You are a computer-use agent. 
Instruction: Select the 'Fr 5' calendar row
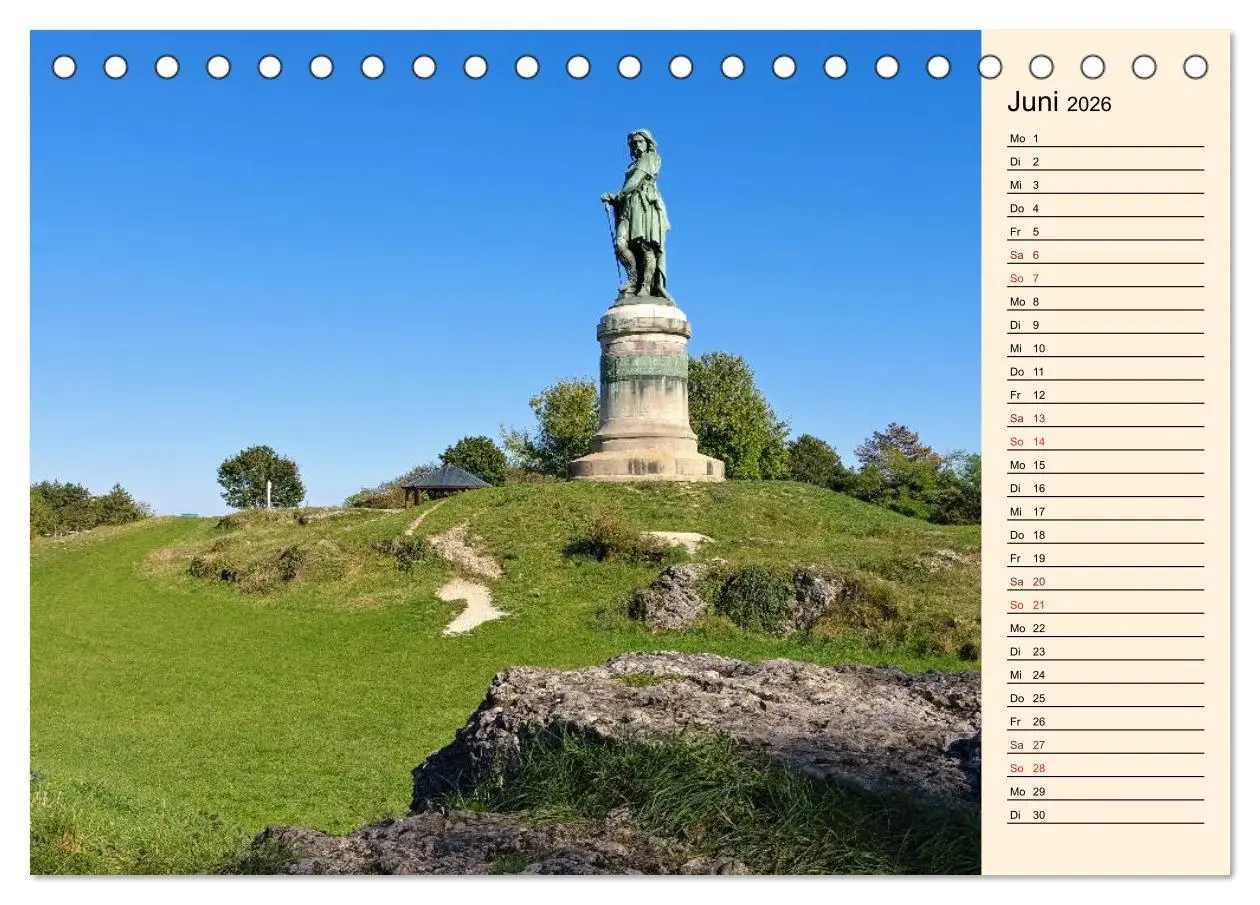[x=1105, y=232]
